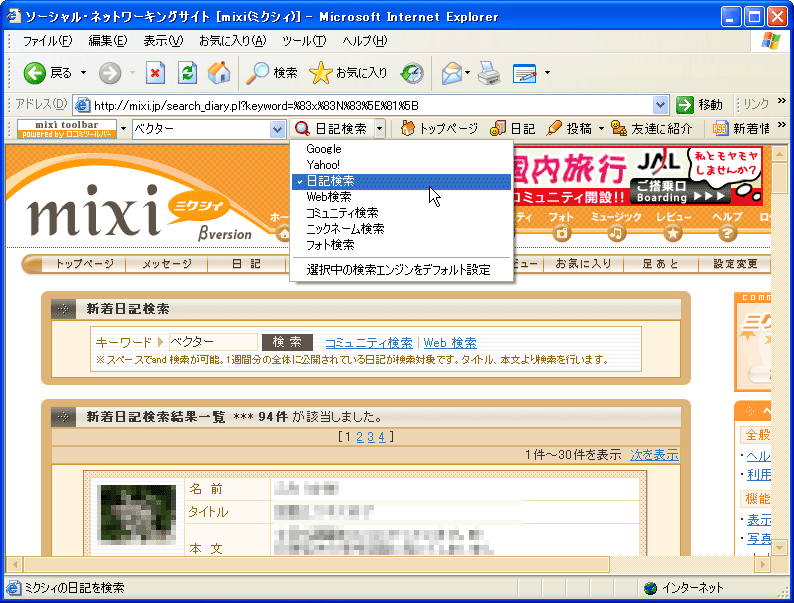This screenshot has height=603, width=794.
Task: Toggle the search engine dropdown arrow
Action: tap(380, 129)
